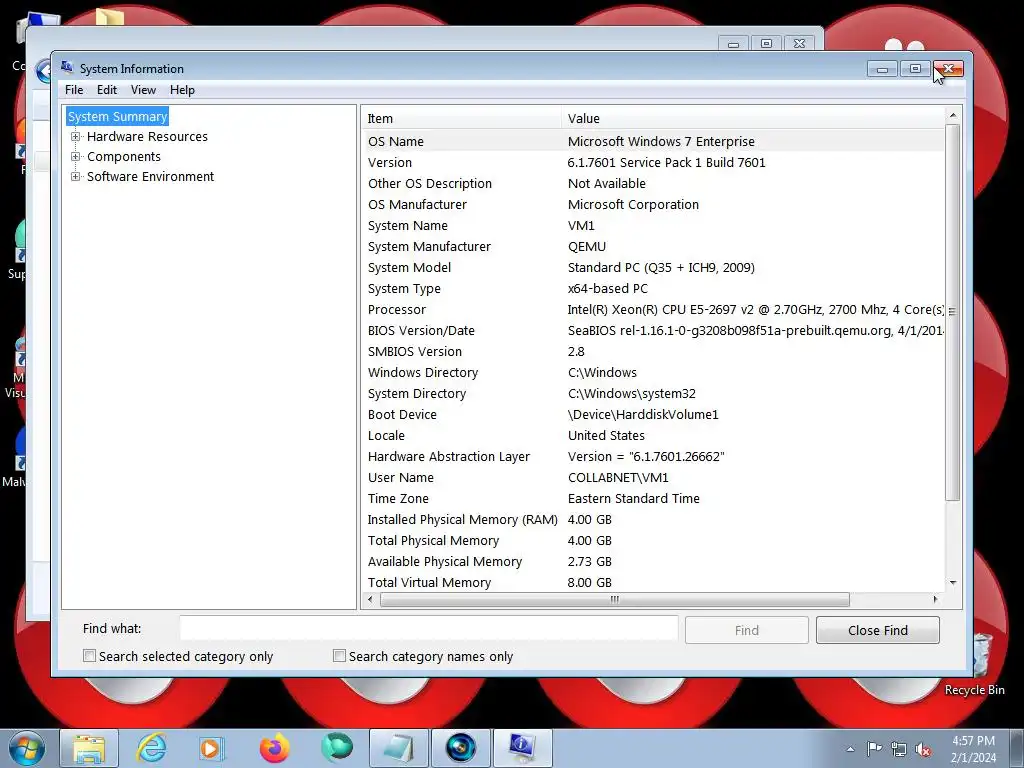Viewport: 1024px width, 768px height.
Task: Click the horizontal scrollbar left arrow
Action: point(370,600)
